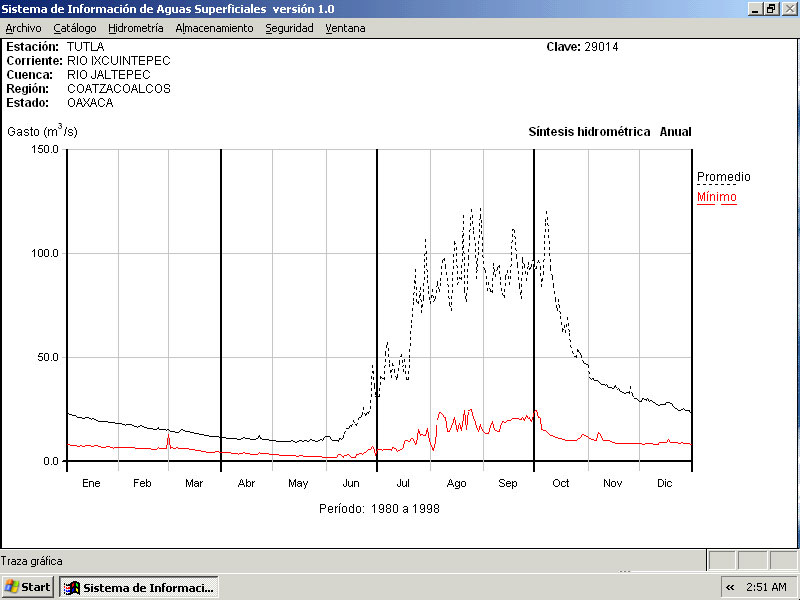Open the Archivo menu
The width and height of the screenshot is (800, 600).
[23, 28]
